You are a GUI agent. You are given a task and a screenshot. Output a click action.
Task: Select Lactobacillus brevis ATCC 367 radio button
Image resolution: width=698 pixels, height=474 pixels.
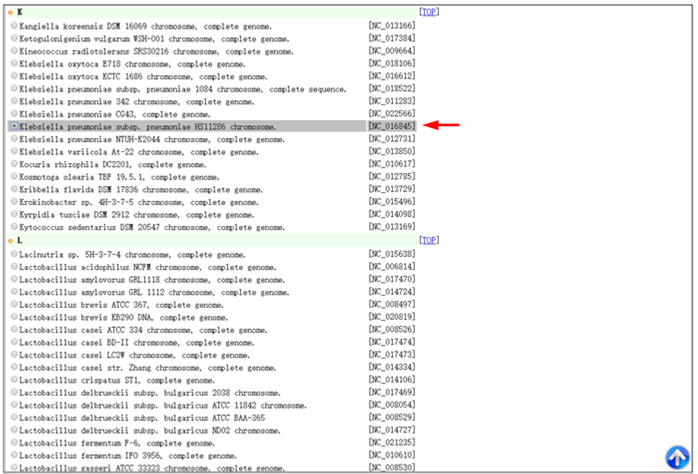pos(14,305)
